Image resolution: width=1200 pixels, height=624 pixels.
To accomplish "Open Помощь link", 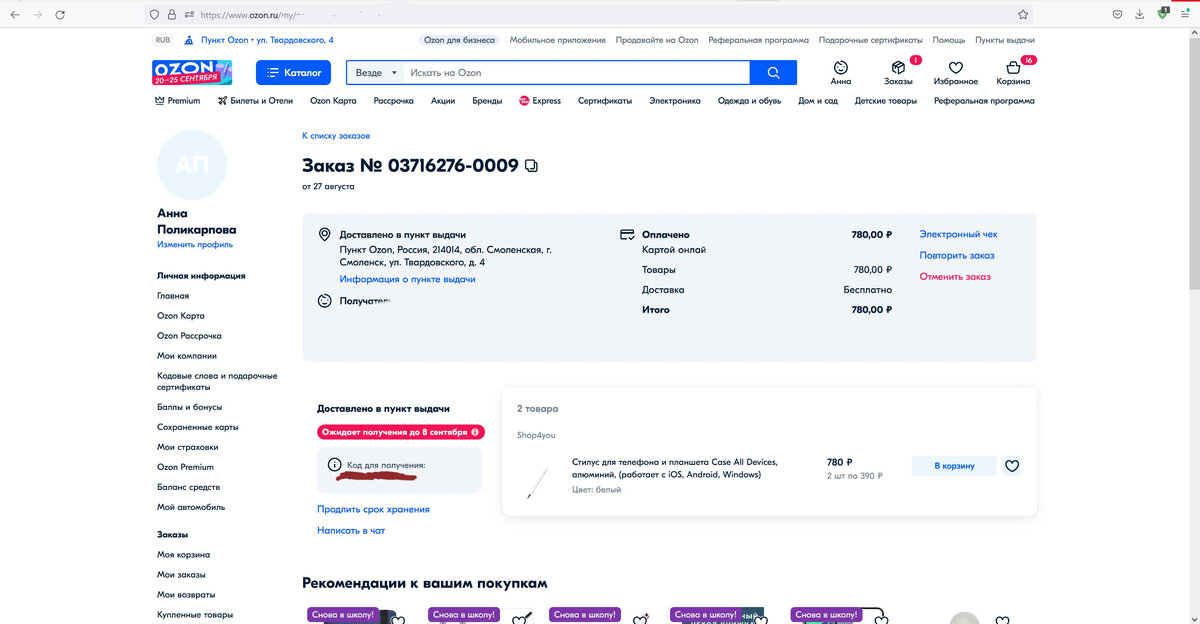I will pyautogui.click(x=949, y=40).
